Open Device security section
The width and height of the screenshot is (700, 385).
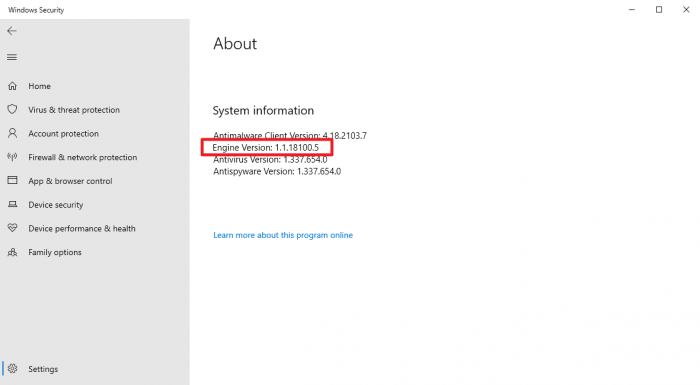pos(56,205)
